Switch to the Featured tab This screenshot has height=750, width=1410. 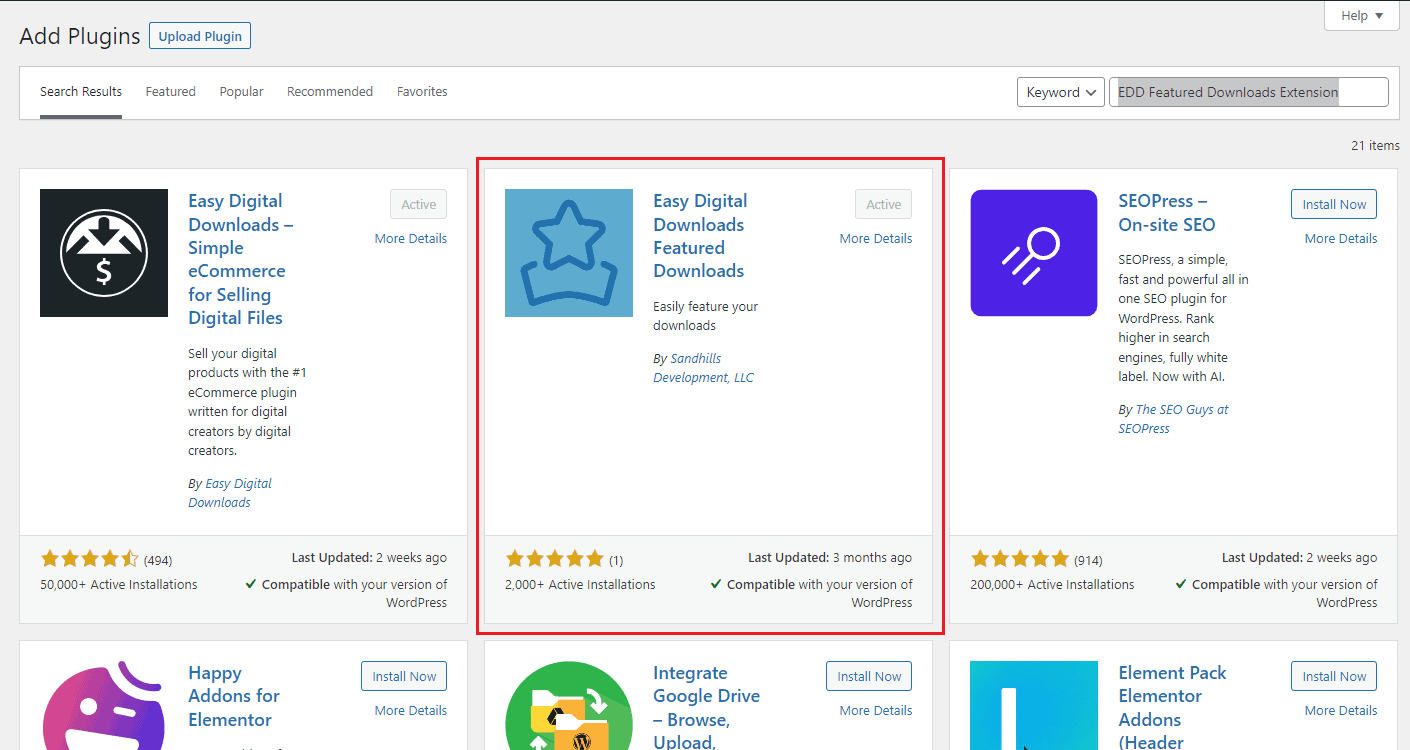171,92
